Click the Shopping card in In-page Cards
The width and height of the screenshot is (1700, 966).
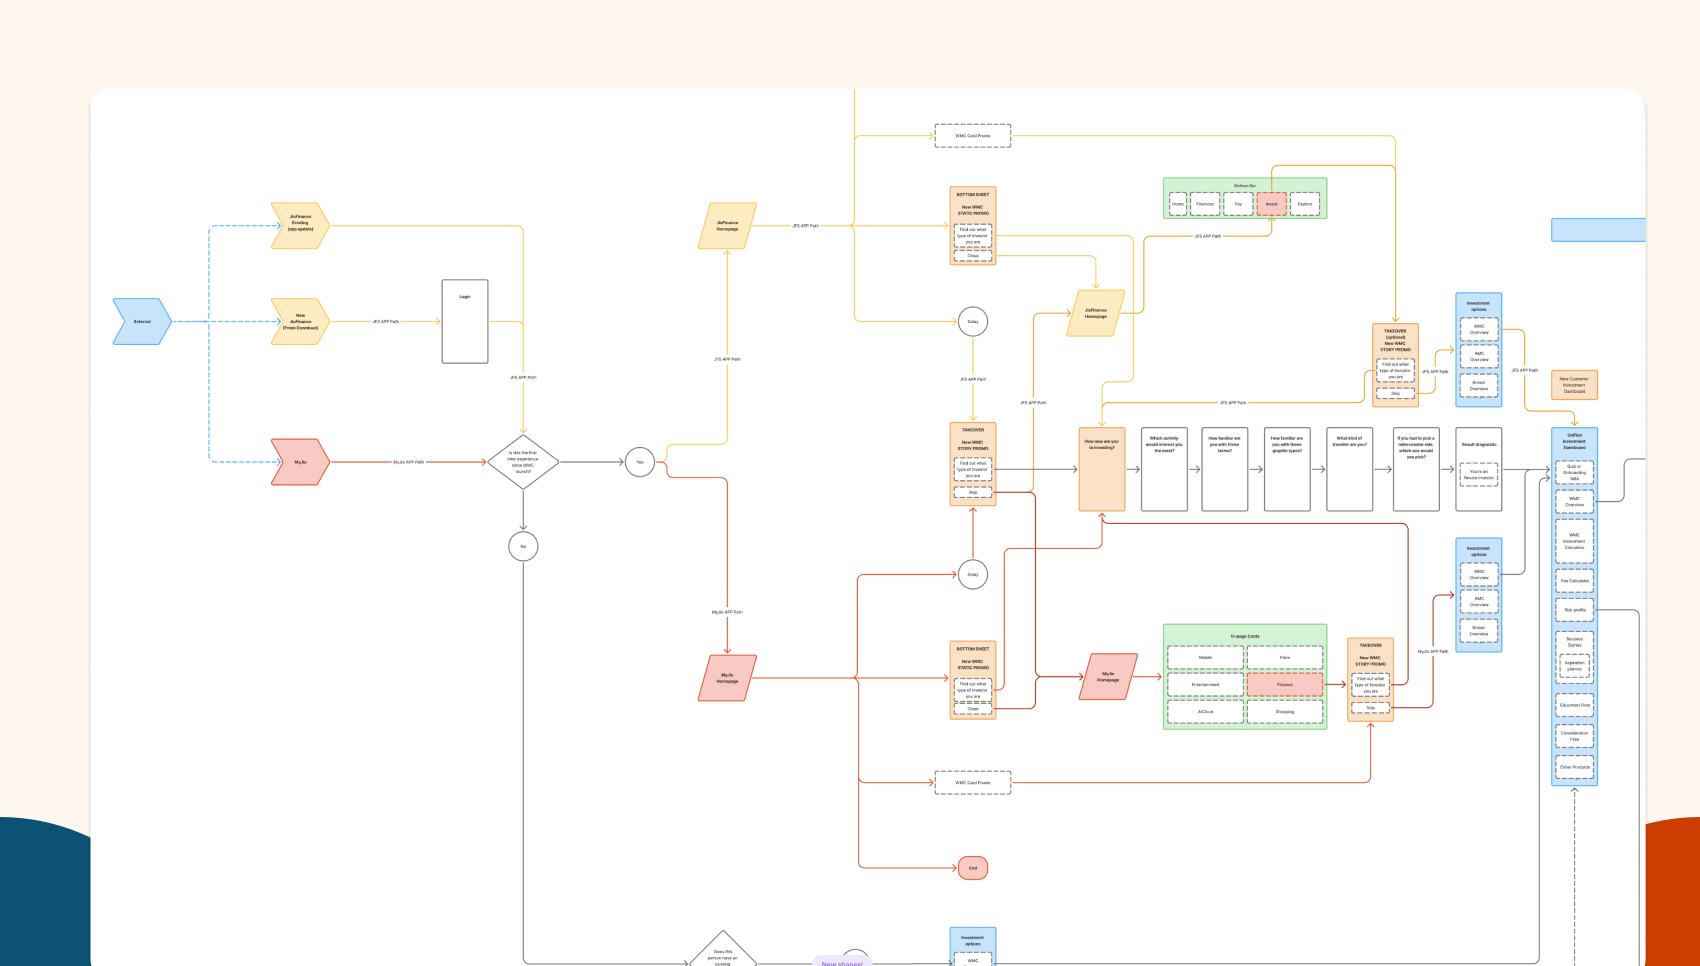[1285, 712]
